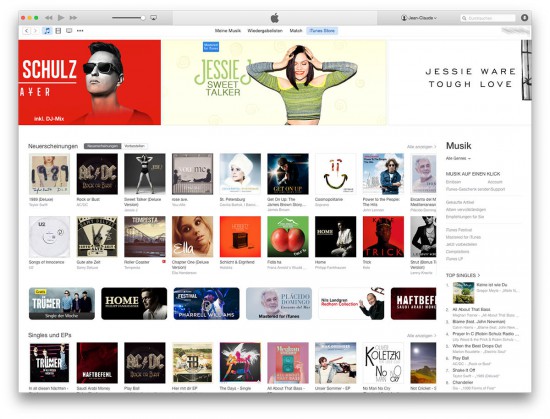Open the green Fidis ha album cover

pos(288,237)
